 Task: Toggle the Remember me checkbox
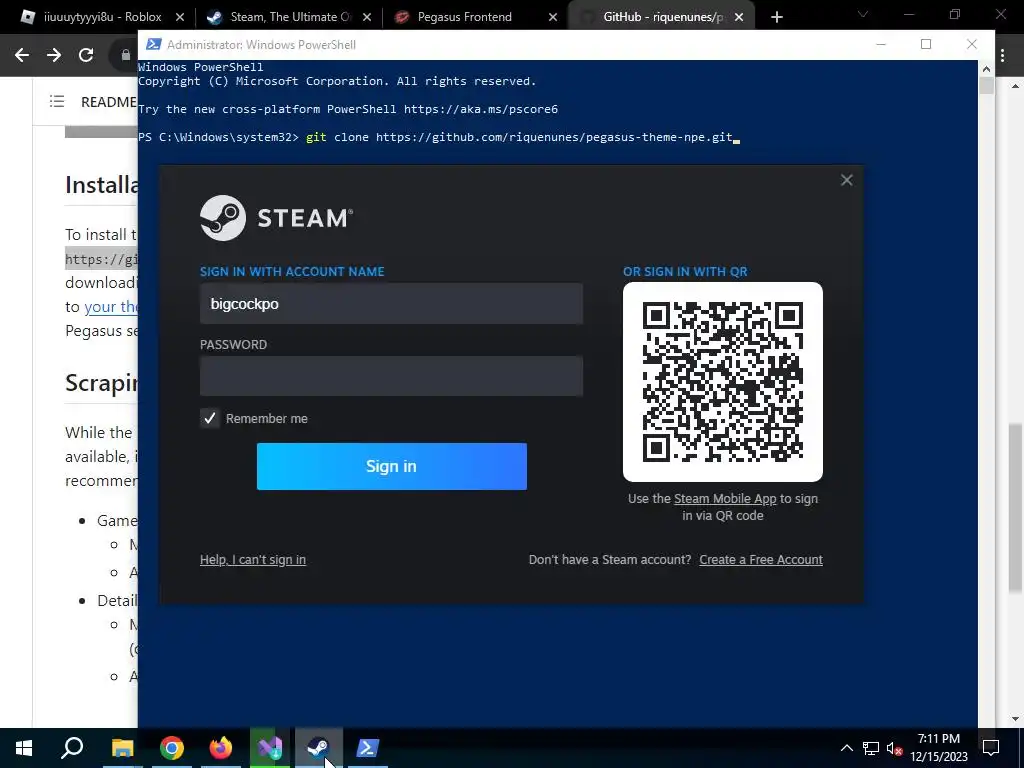coord(210,419)
